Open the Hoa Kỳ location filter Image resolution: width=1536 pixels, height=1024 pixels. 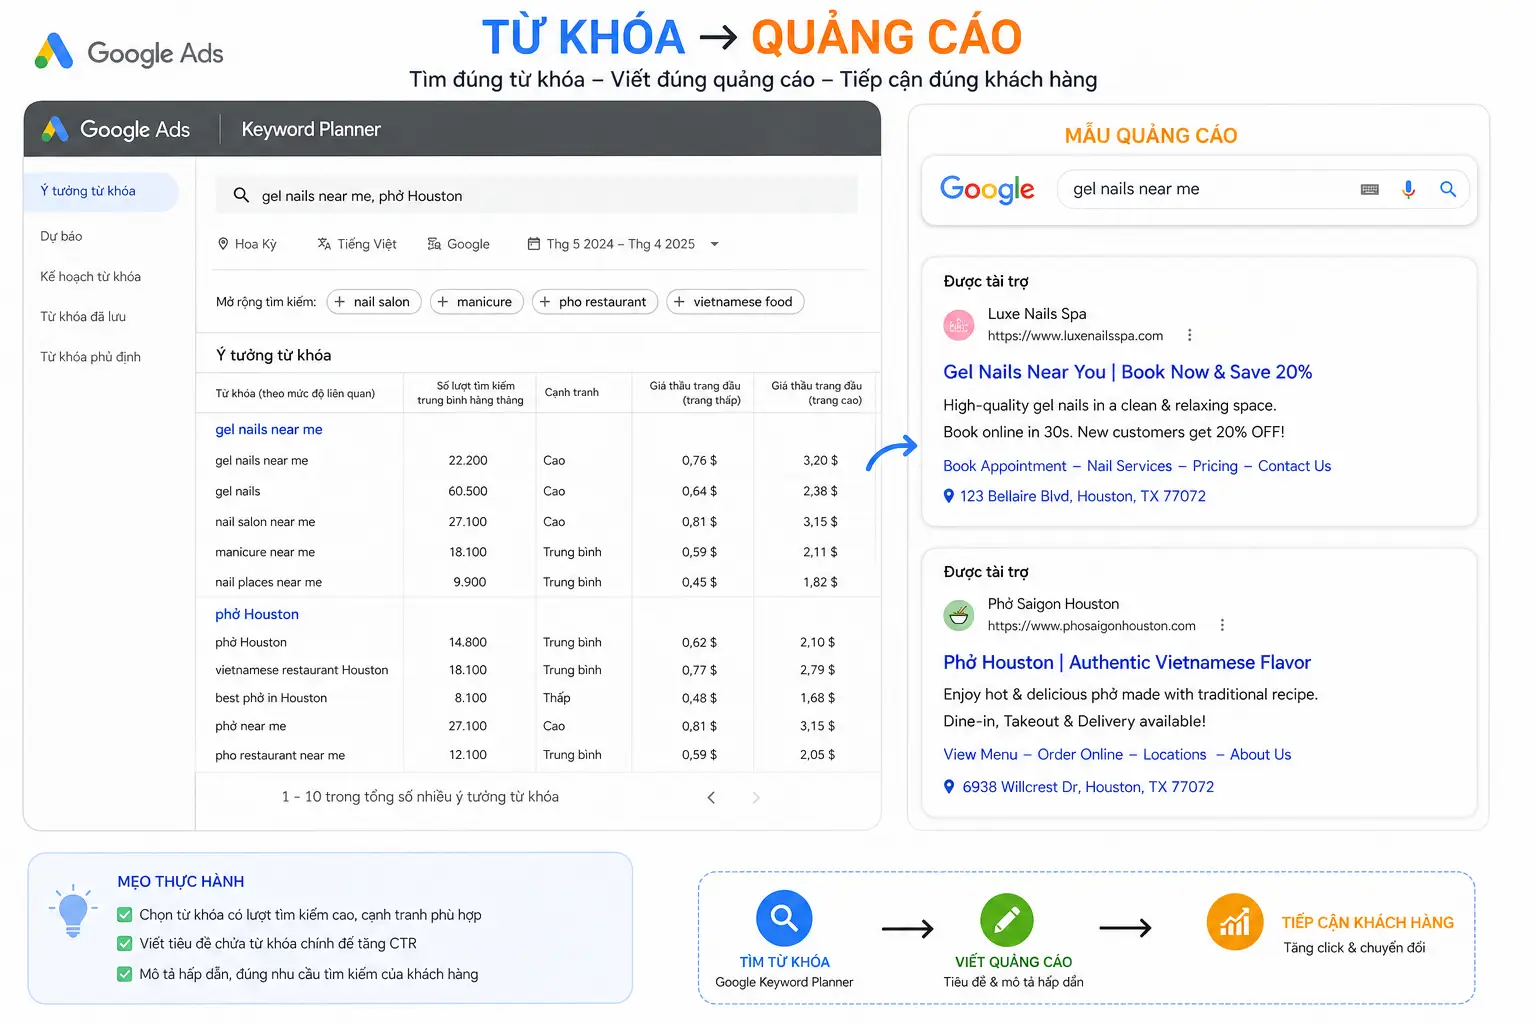click(x=247, y=243)
